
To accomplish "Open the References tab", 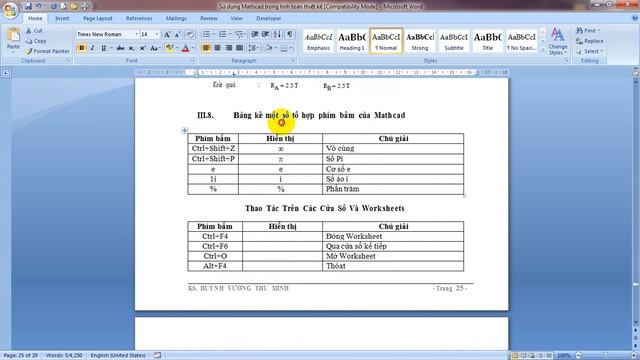I will pyautogui.click(x=139, y=18).
